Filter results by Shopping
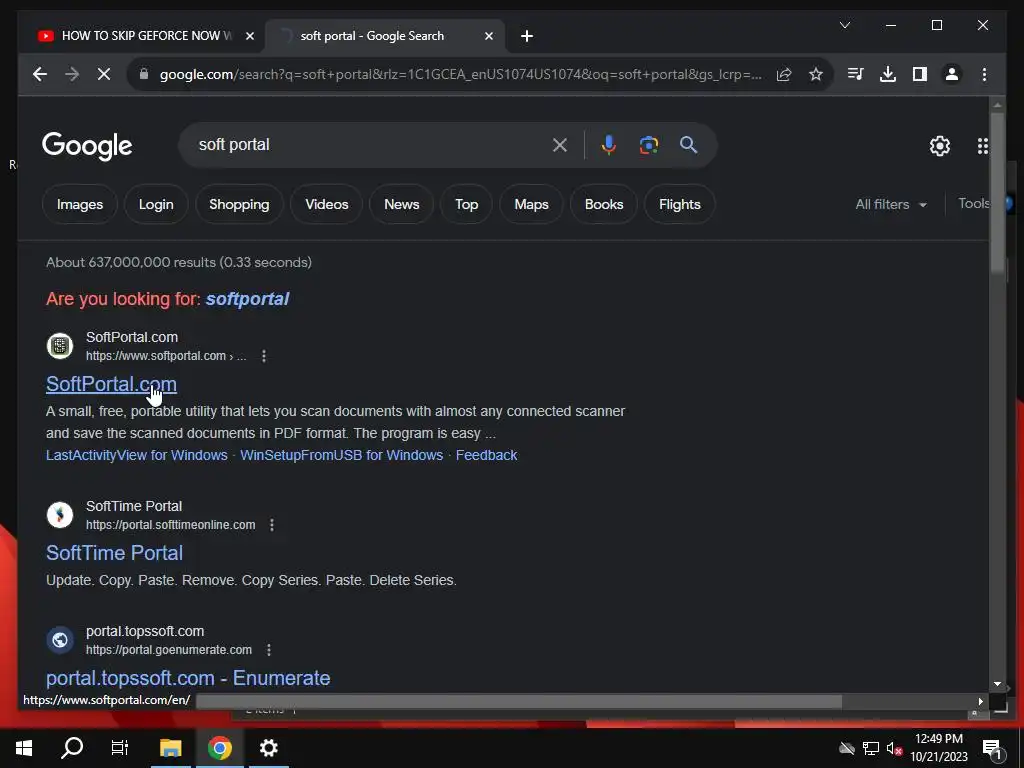1024x768 pixels. [x=239, y=204]
